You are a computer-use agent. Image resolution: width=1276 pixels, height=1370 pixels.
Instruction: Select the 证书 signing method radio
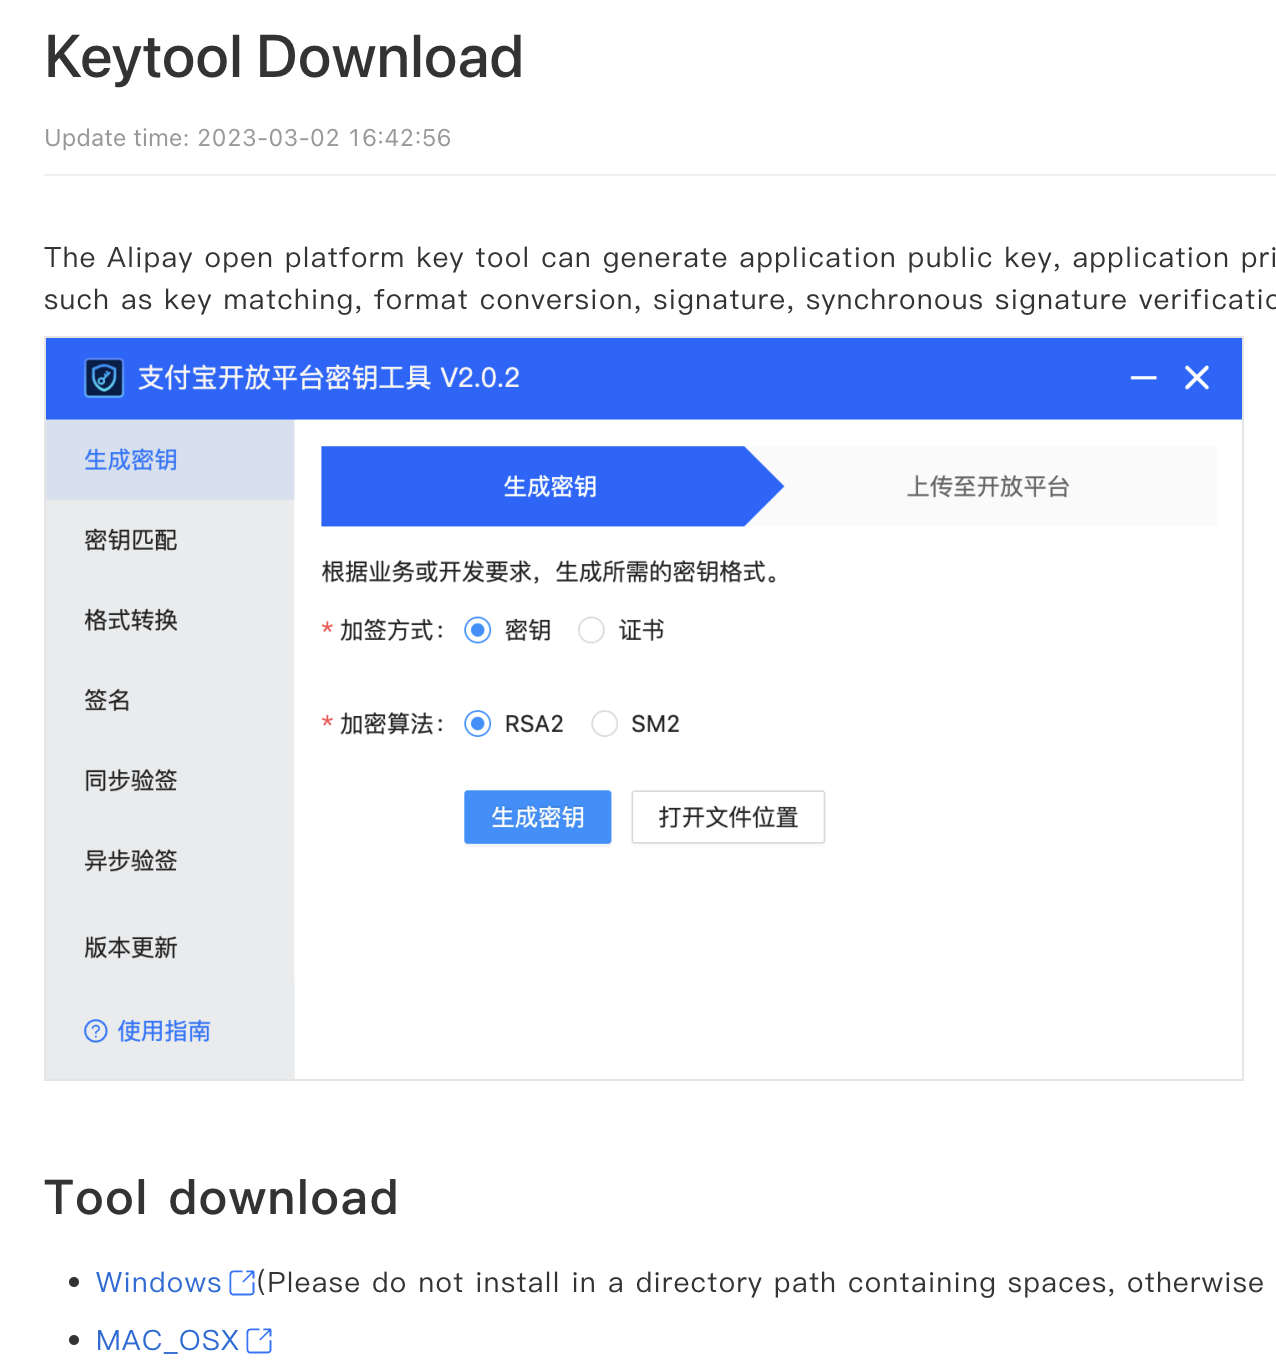592,630
